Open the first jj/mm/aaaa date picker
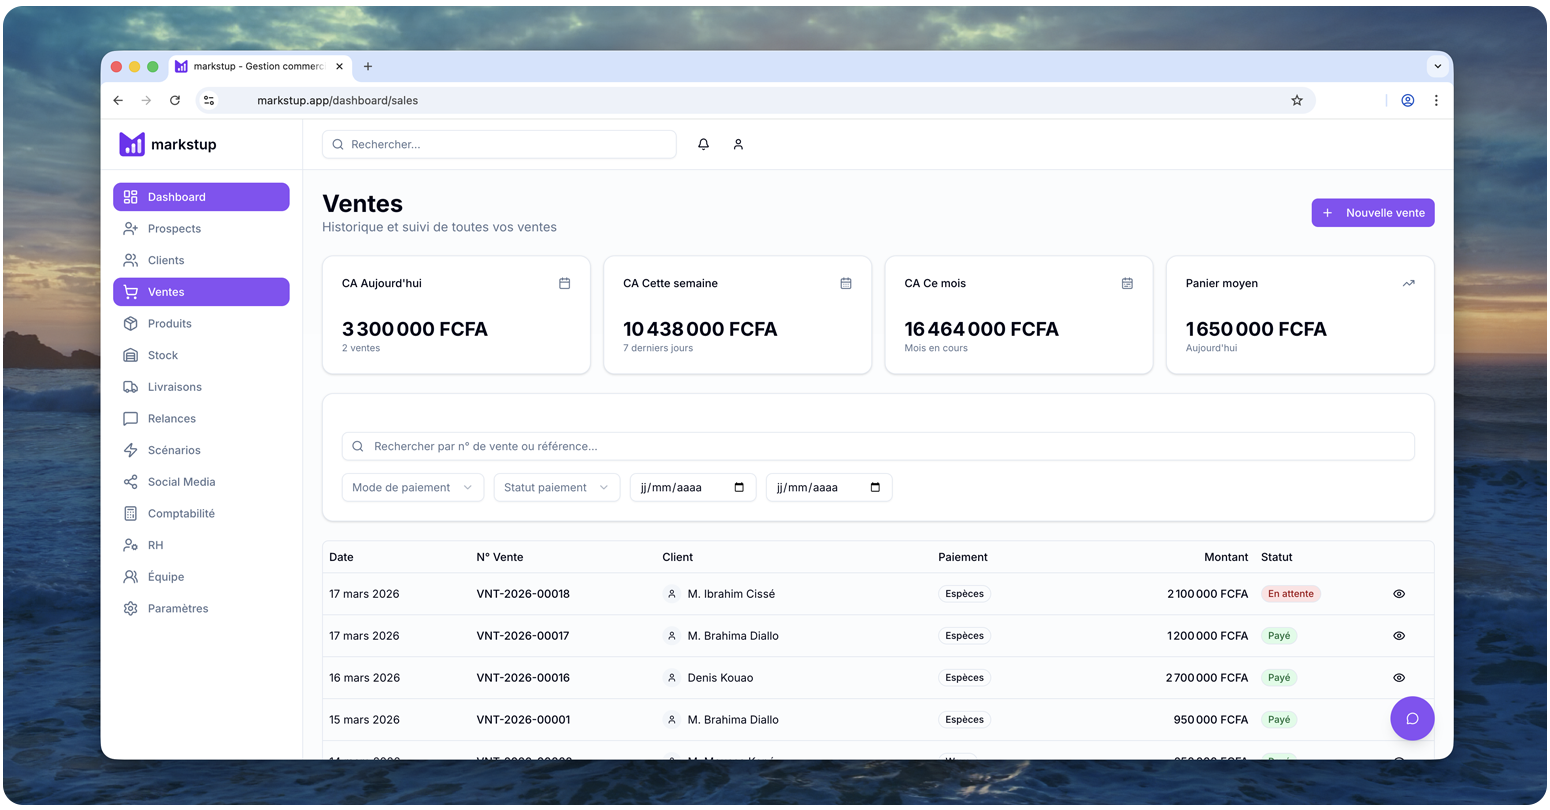The width and height of the screenshot is (1550, 810). (x=693, y=487)
